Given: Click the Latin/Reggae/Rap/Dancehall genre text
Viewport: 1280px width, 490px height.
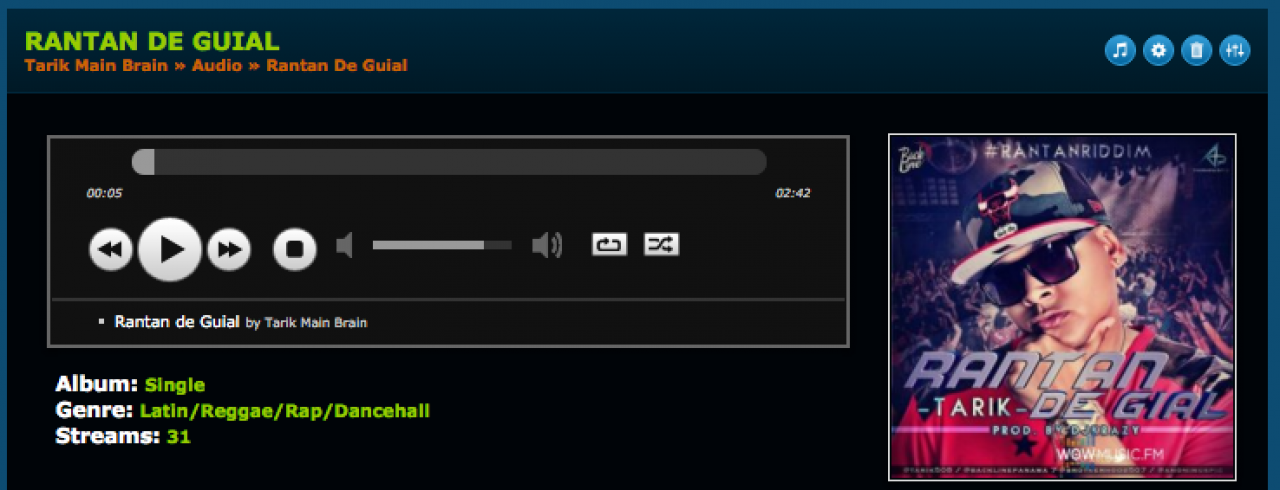Looking at the screenshot, I should point(285,411).
